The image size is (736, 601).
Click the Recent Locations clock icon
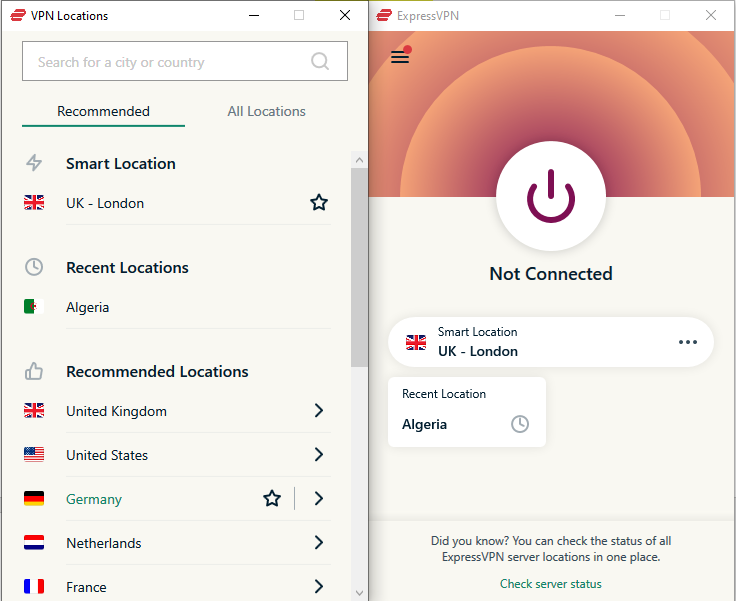tap(34, 267)
